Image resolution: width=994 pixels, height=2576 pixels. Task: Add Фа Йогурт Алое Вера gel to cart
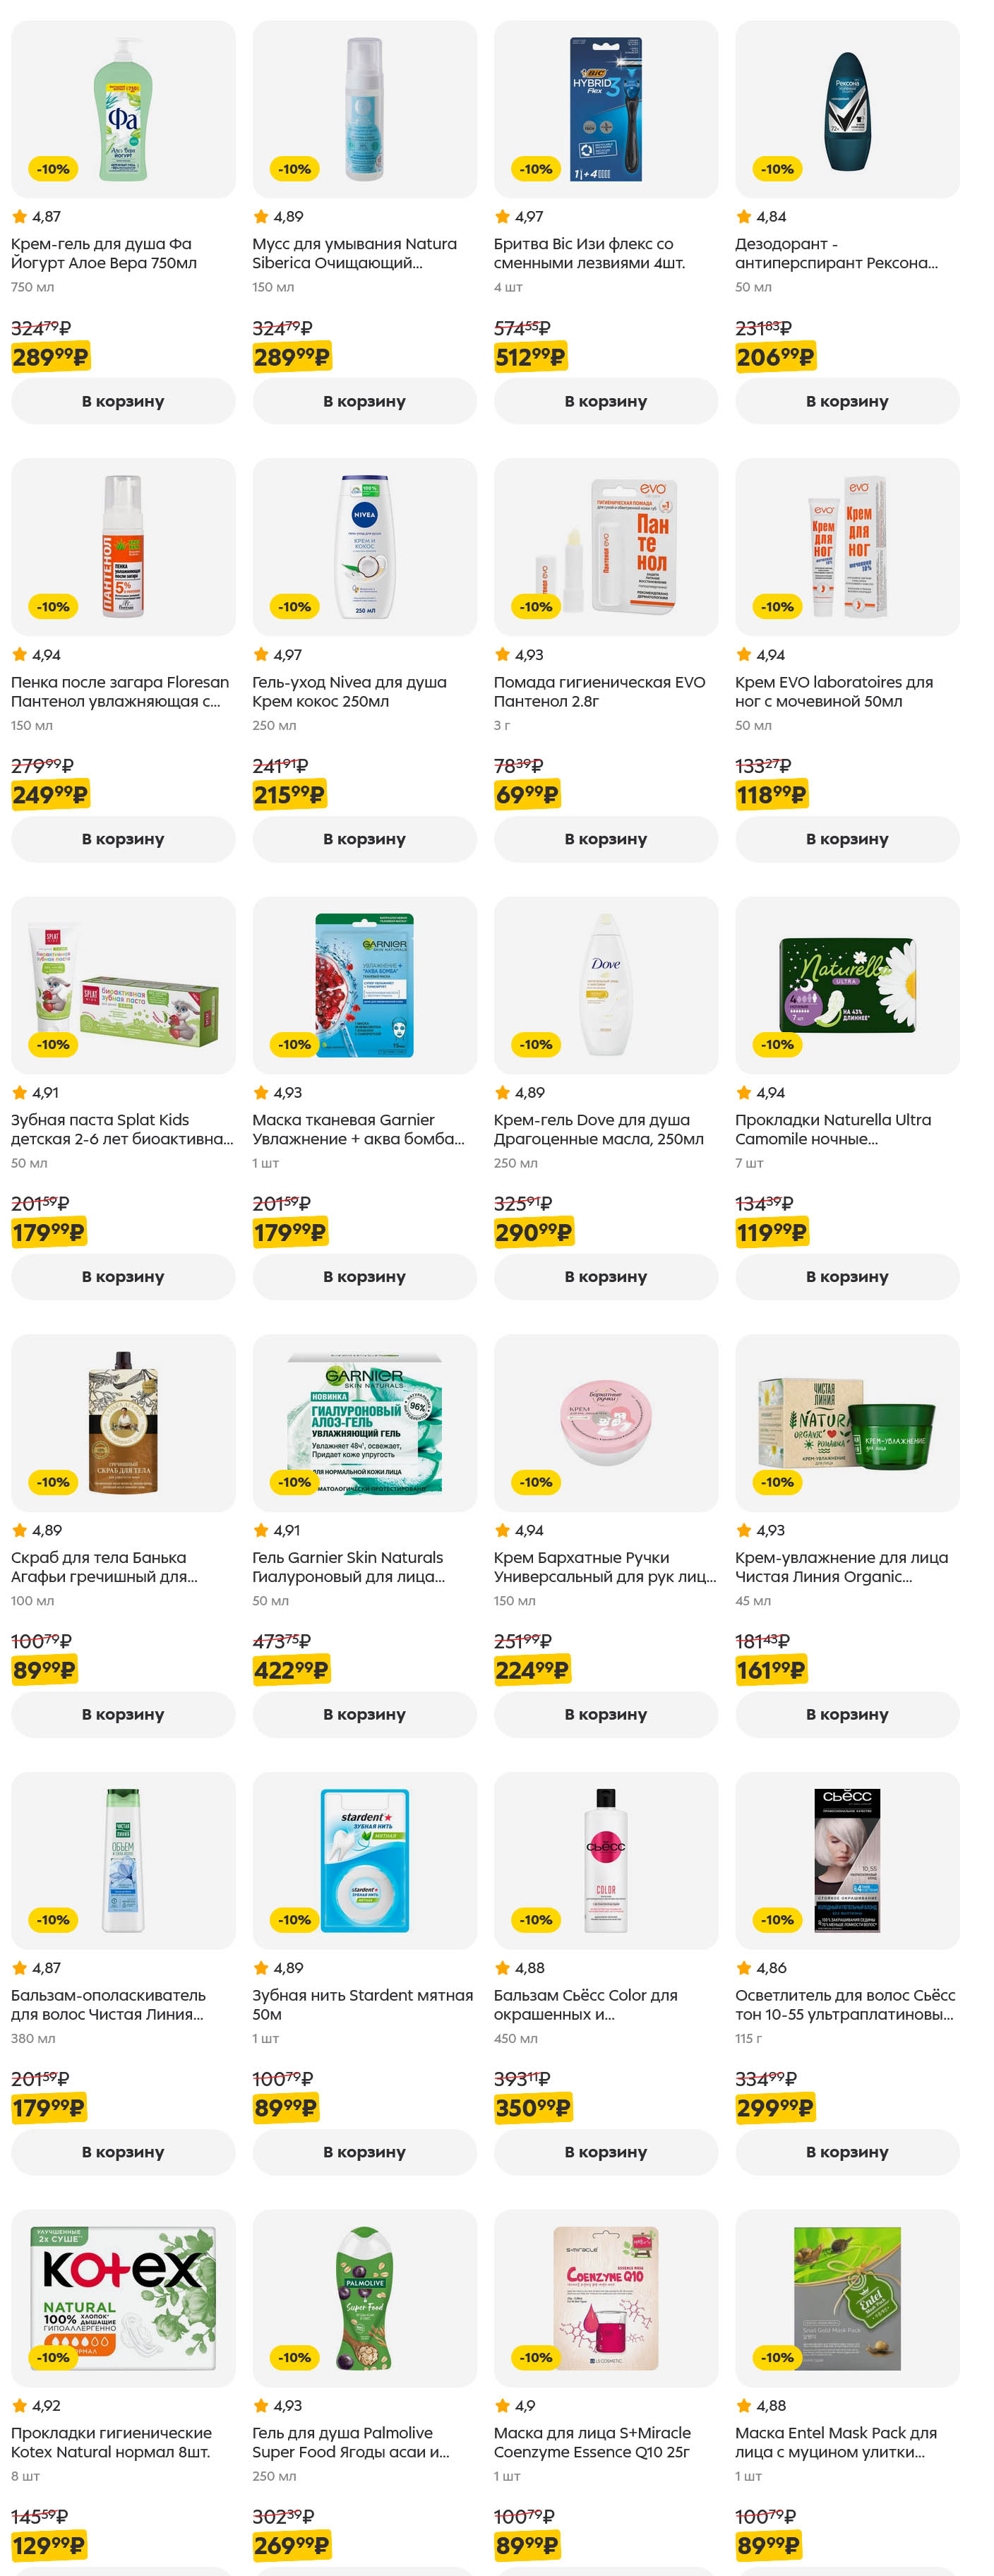123,401
